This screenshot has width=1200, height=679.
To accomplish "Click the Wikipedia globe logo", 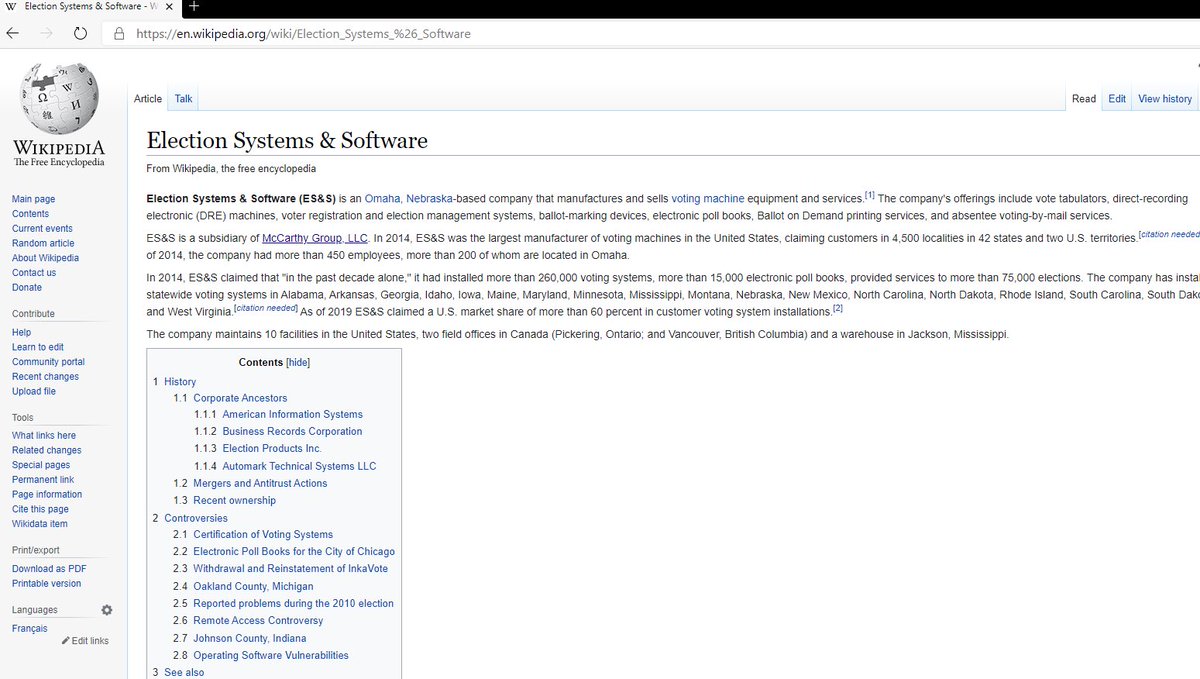I will point(59,98).
